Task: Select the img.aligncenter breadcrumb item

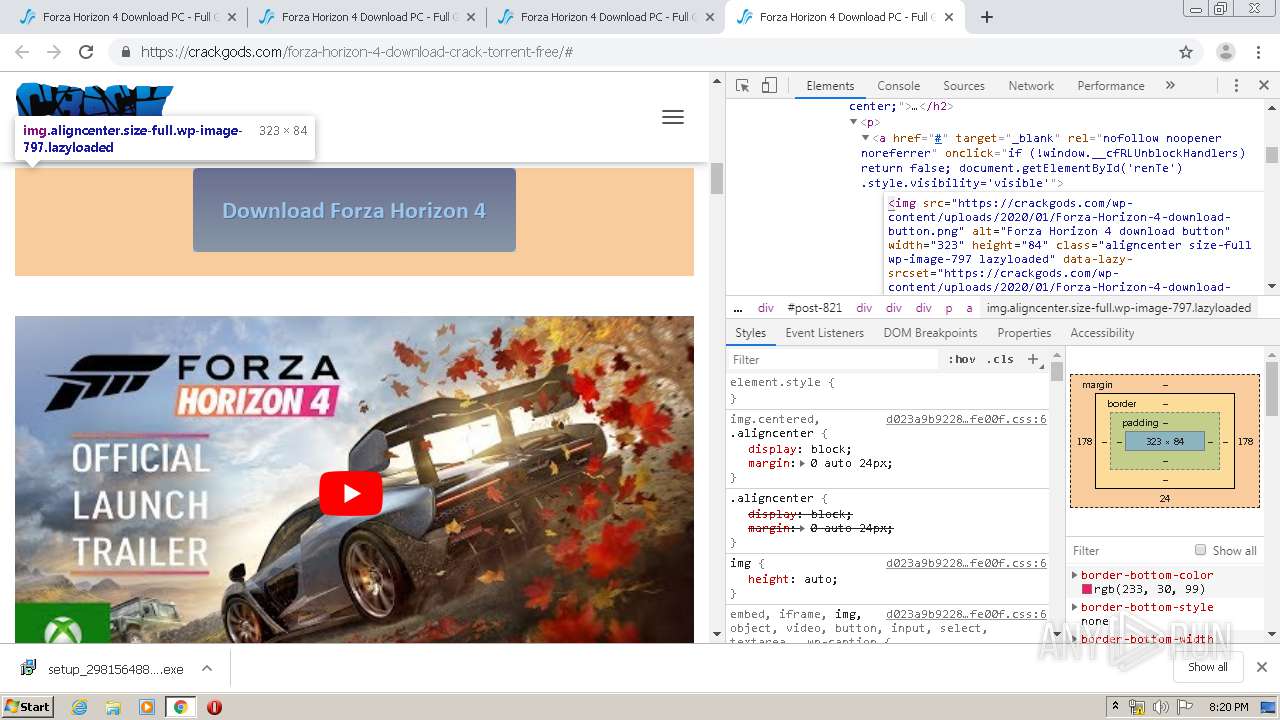Action: (x=1118, y=308)
